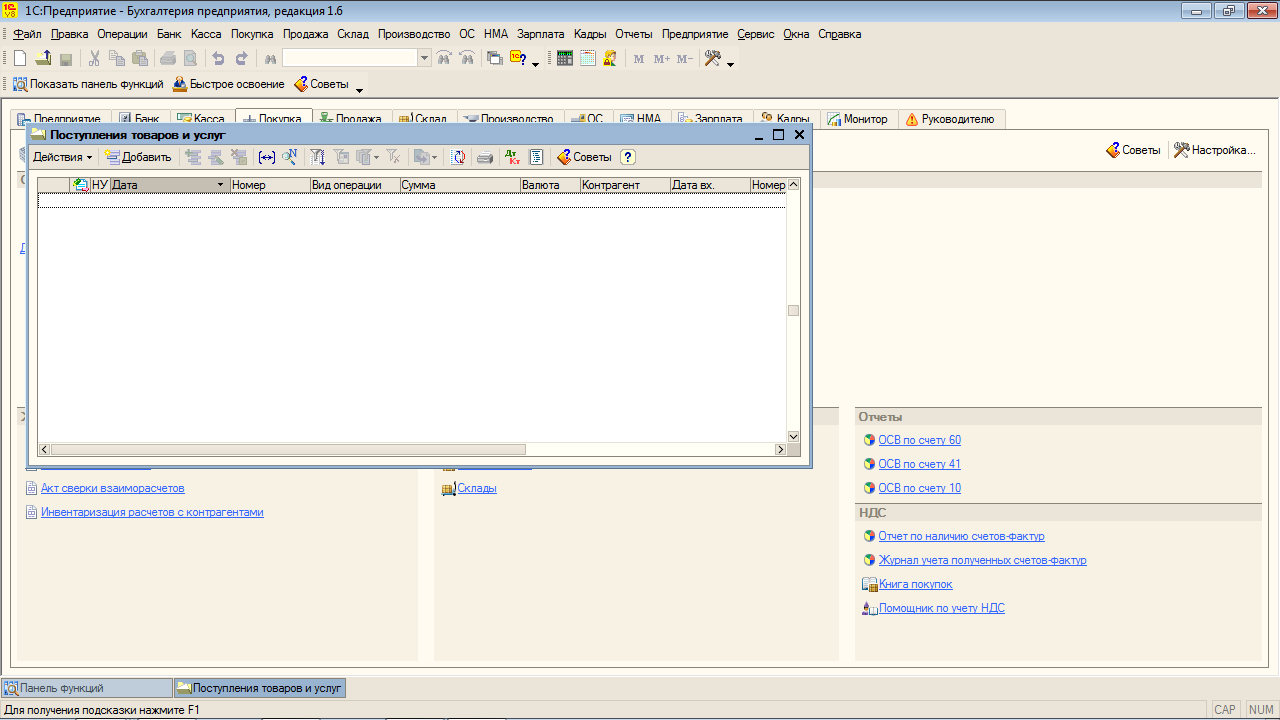
Task: Open the Файл menu
Action: [27, 34]
